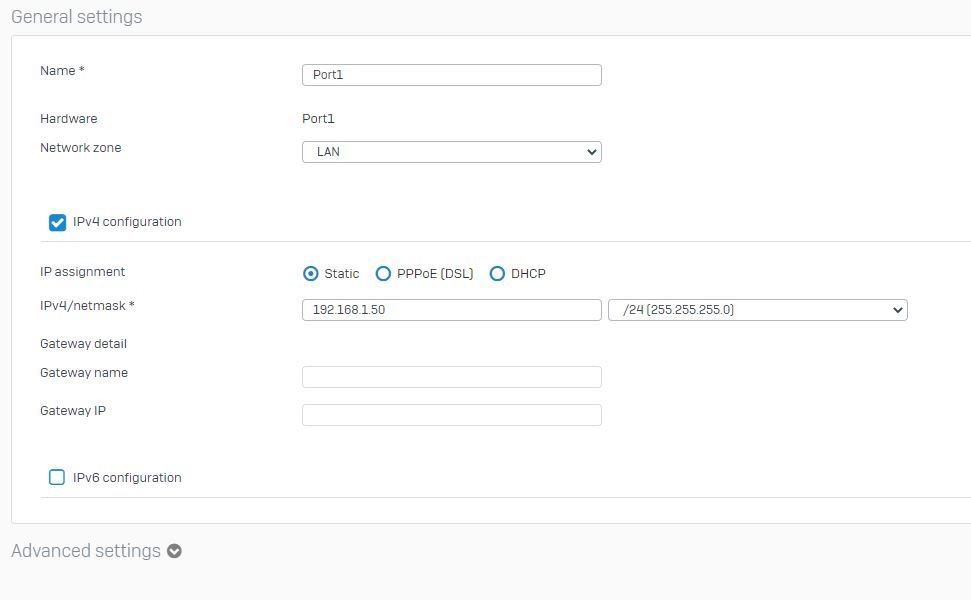Choose the PPPoE (DSL) radio option
The image size is (971, 600).
pyautogui.click(x=383, y=274)
